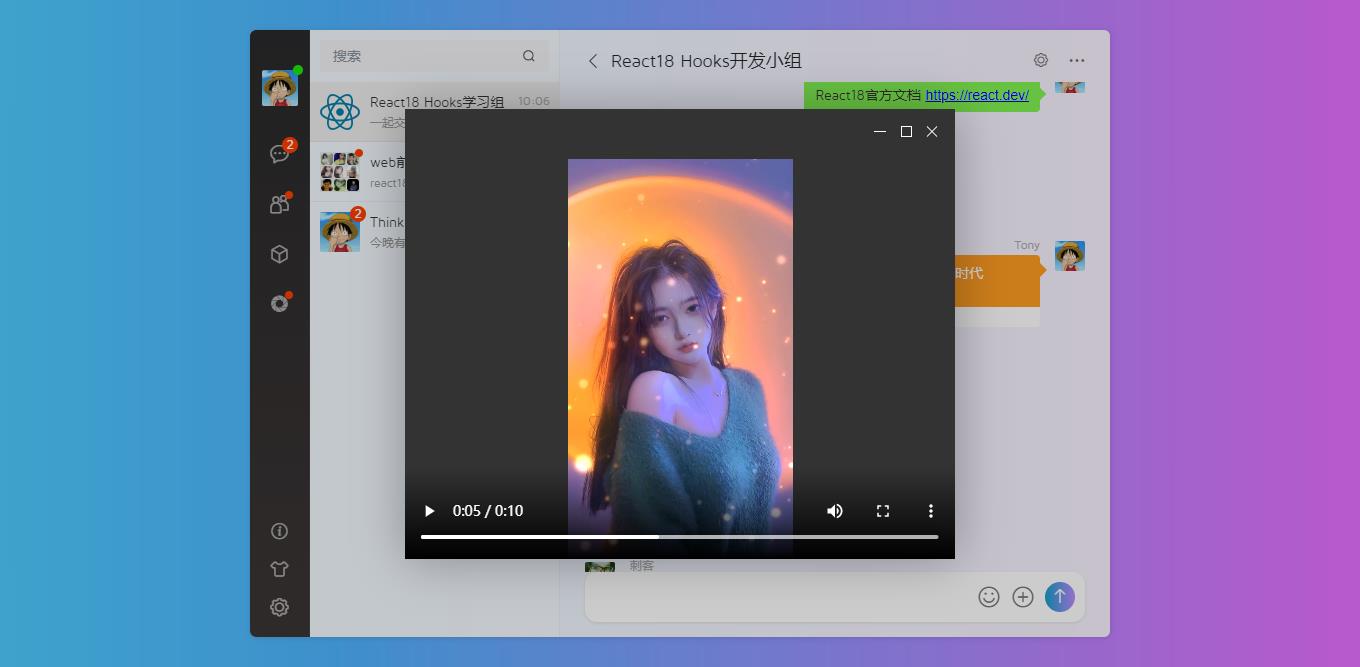Screen dimensions: 1360x667
Task: Open the cube-shaped sidebar icon
Action: pyautogui.click(x=280, y=254)
